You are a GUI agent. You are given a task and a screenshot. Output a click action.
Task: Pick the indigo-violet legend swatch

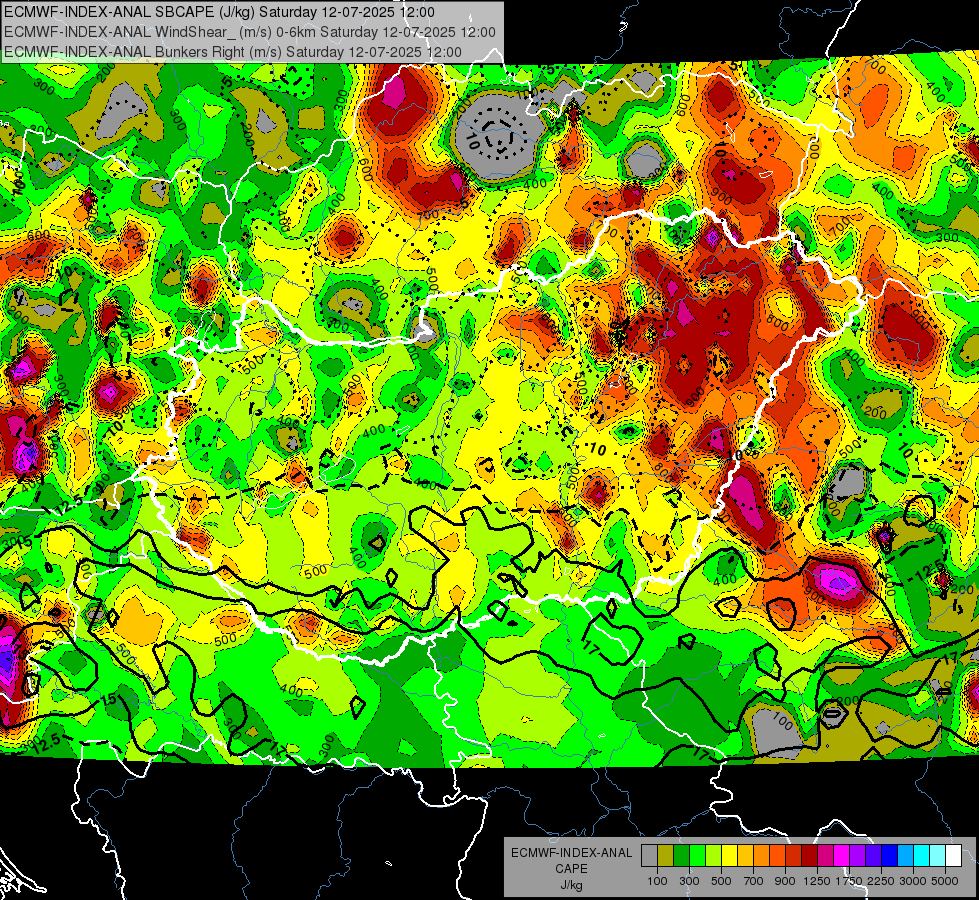point(873,856)
